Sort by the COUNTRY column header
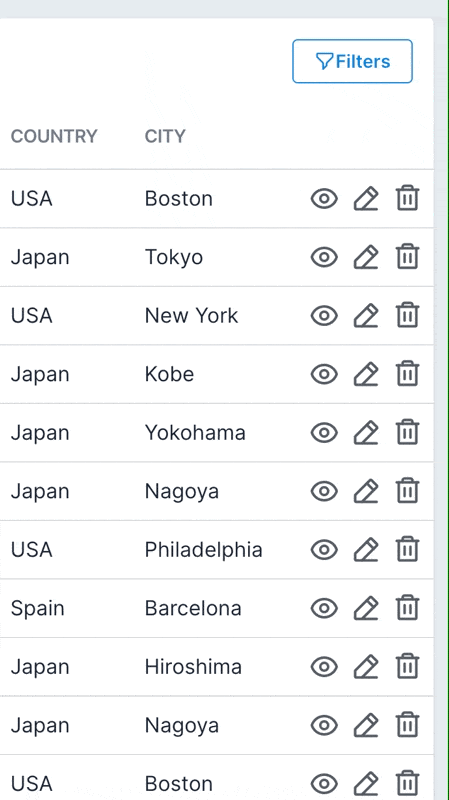Viewport: 449px width, 800px height. point(54,136)
